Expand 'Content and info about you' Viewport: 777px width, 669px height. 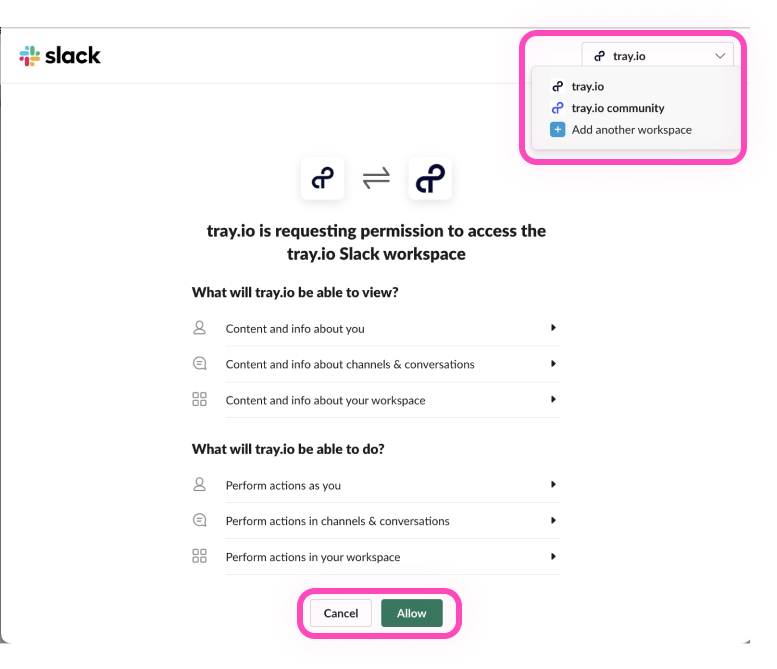[x=553, y=328]
